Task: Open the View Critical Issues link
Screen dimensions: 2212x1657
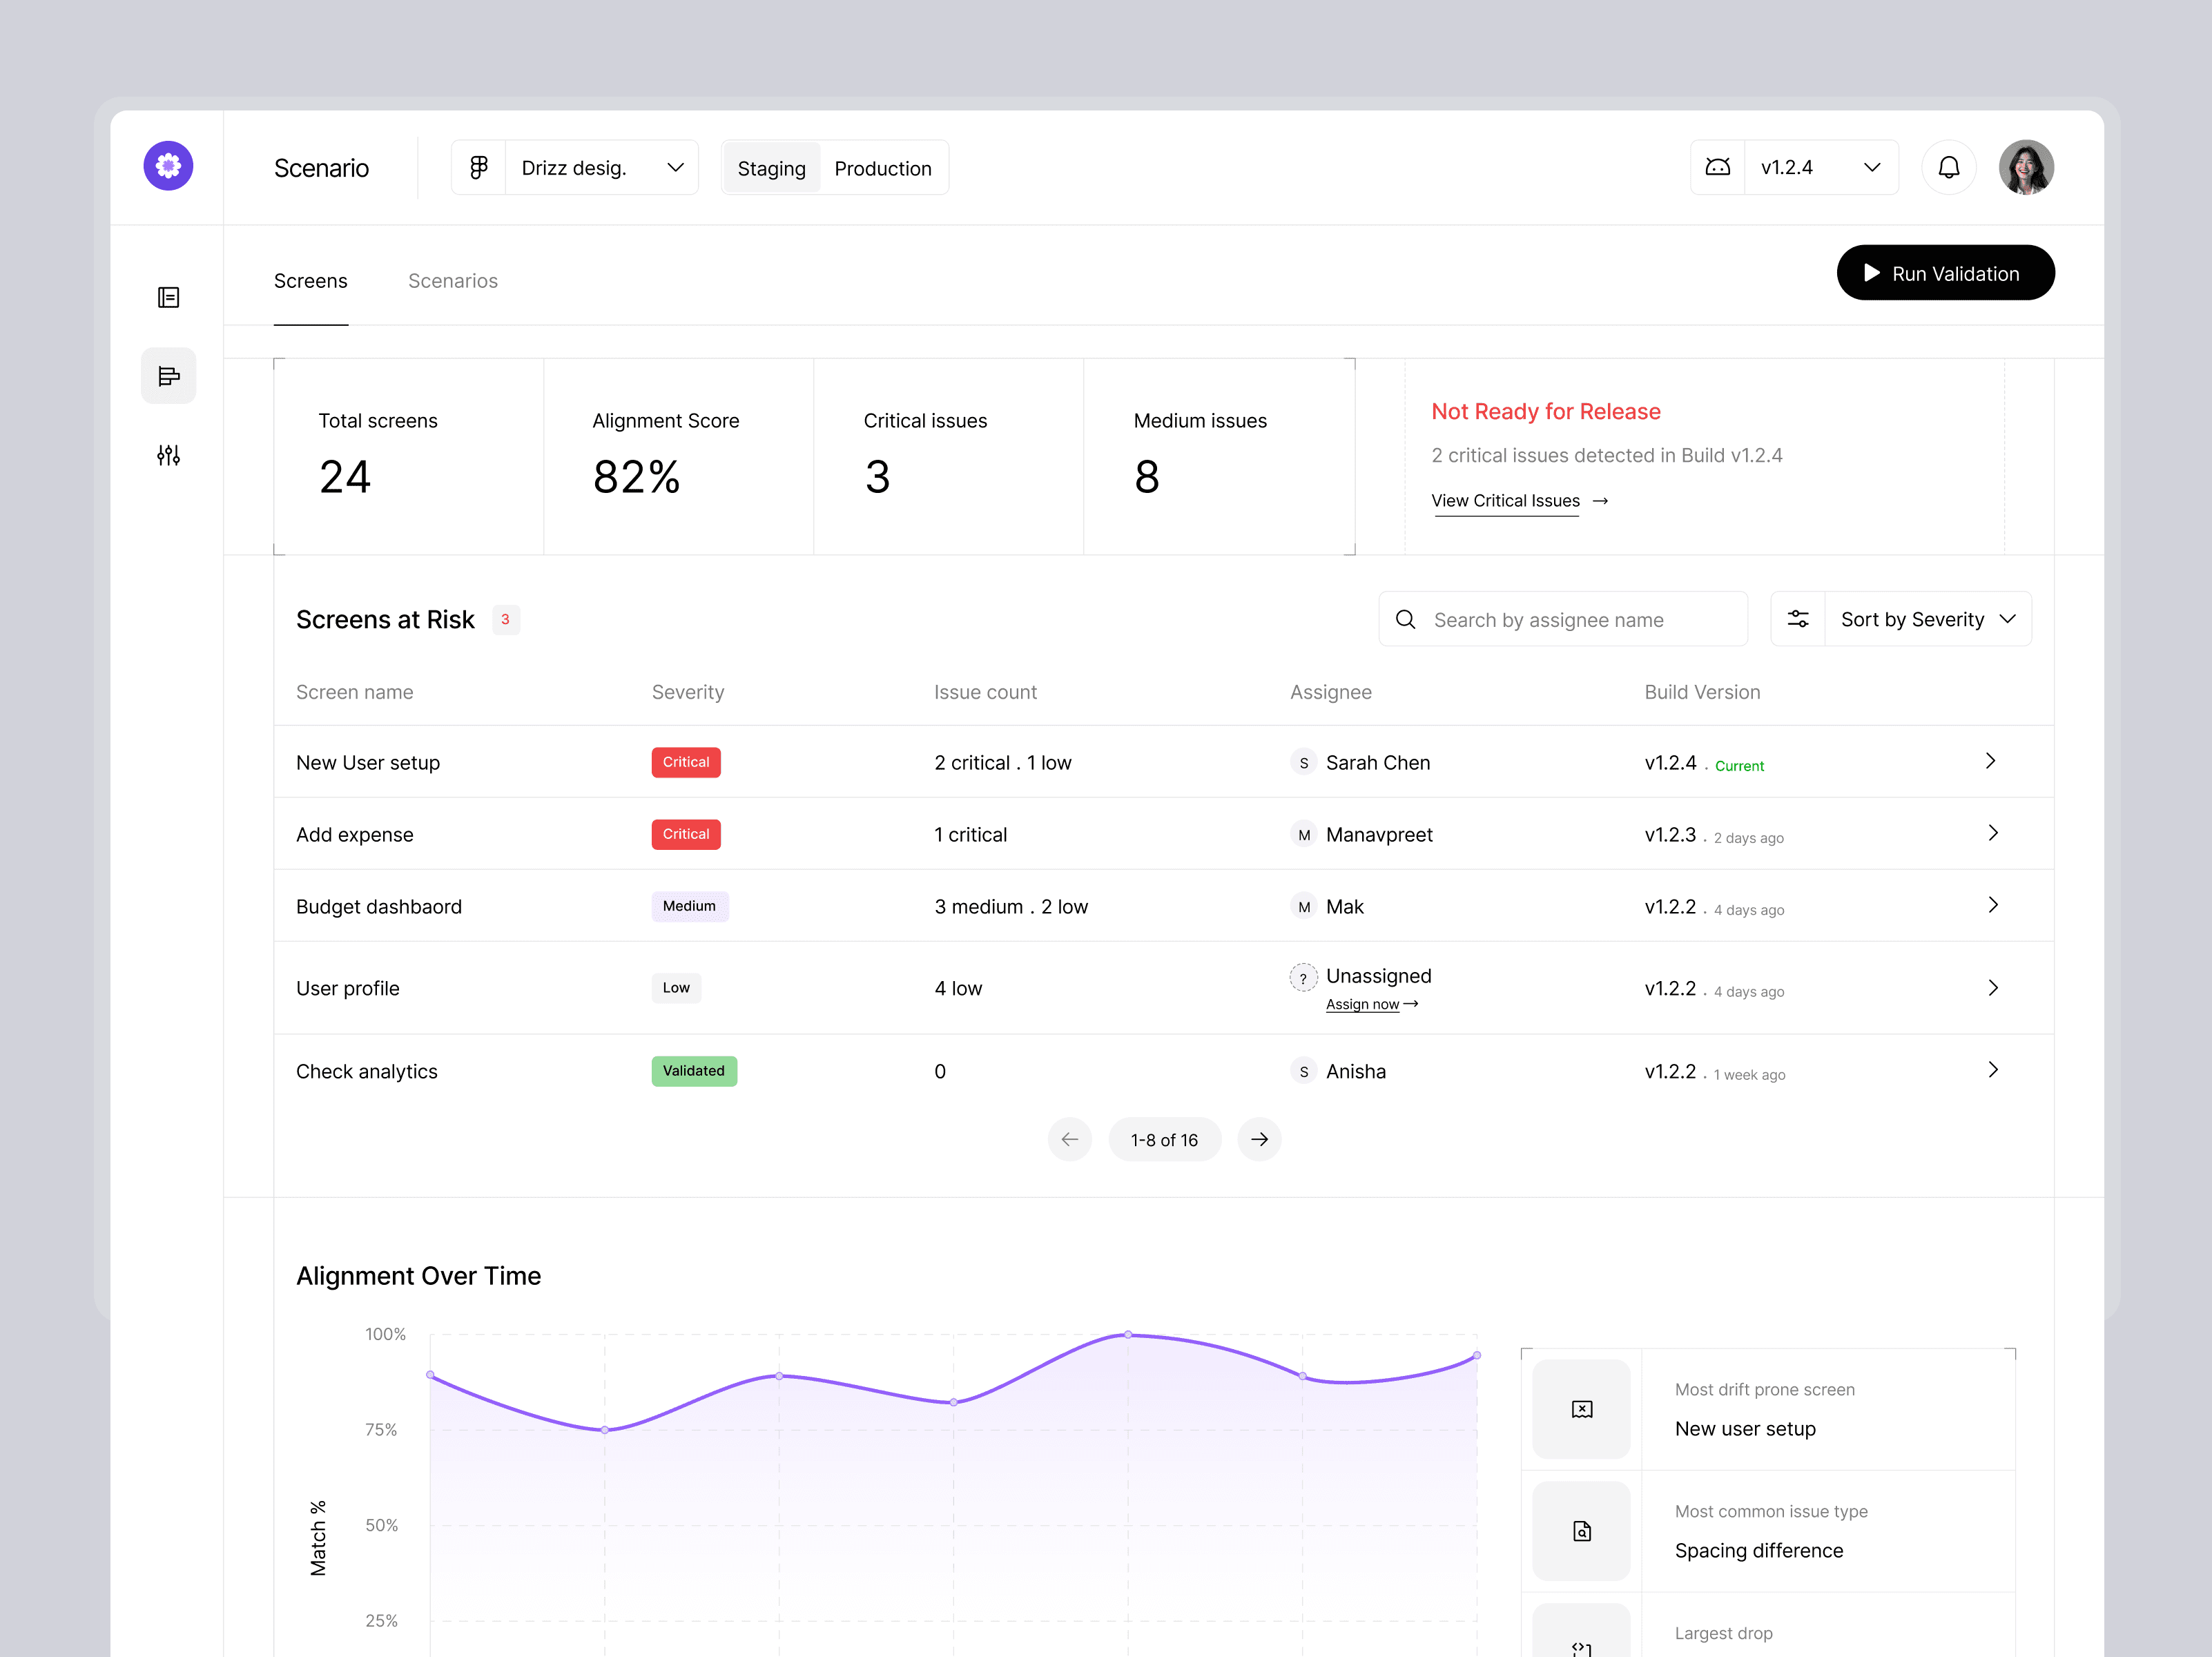Action: point(1505,501)
